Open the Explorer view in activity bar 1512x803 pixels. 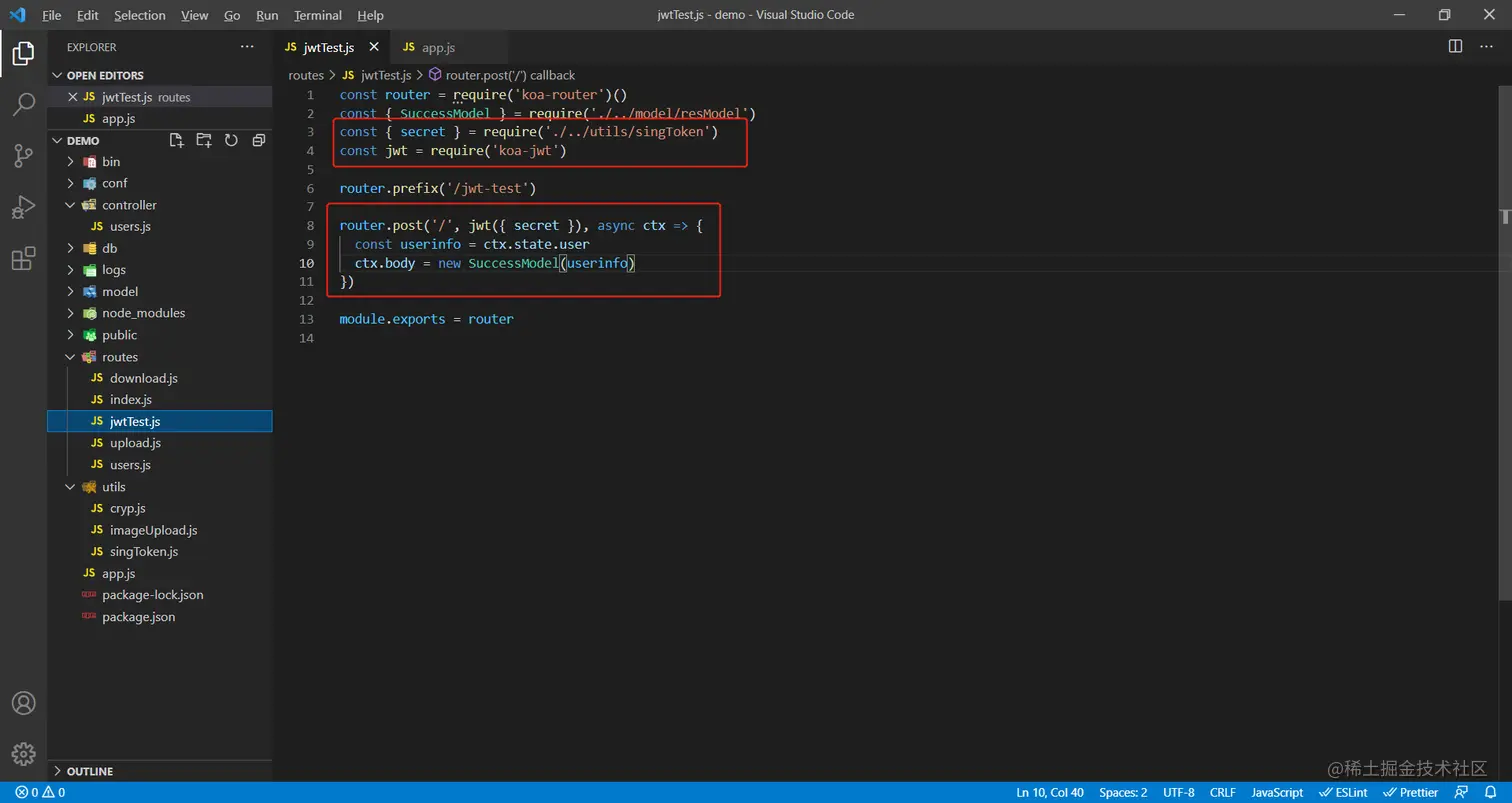tap(23, 53)
